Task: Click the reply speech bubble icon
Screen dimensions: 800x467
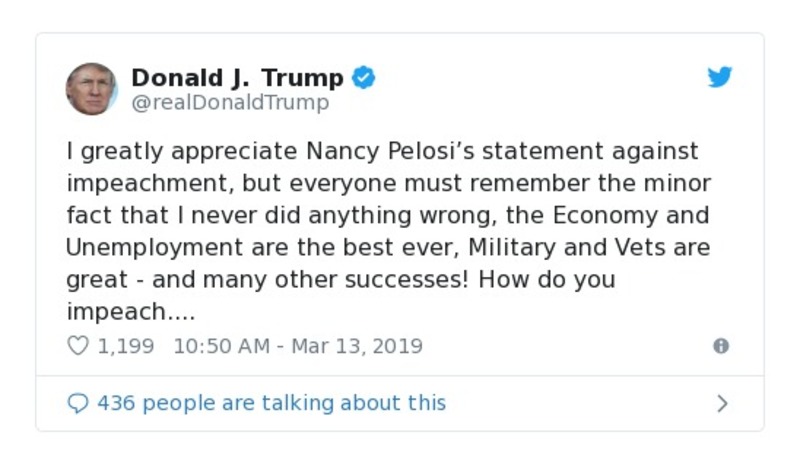Action: pyautogui.click(x=77, y=403)
